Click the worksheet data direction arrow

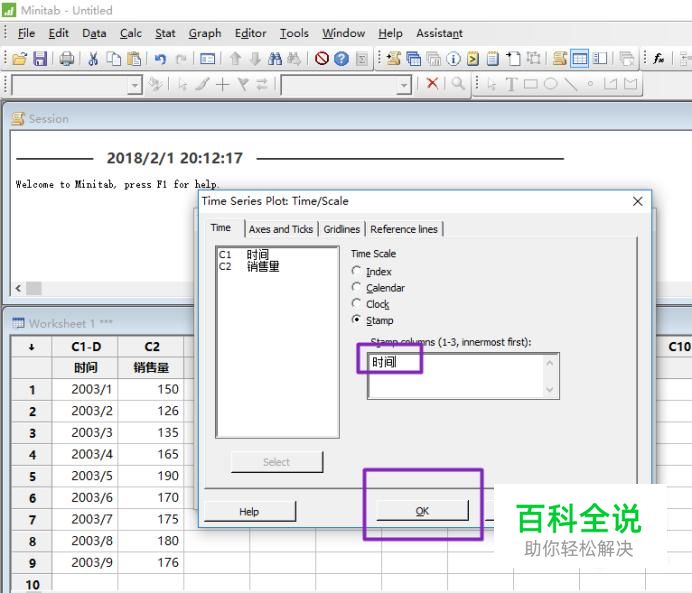(x=31, y=347)
